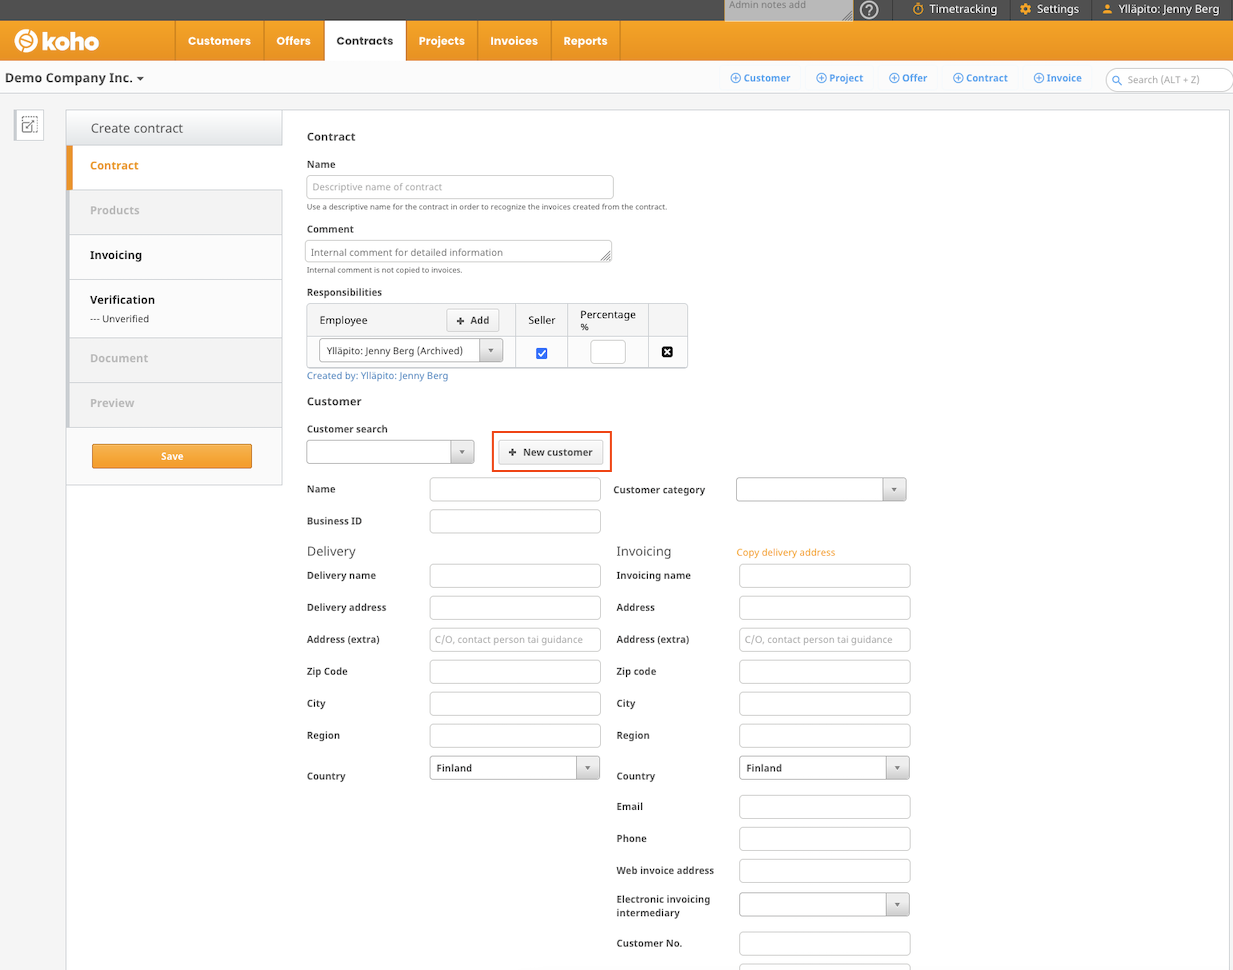1233x970 pixels.
Task: Click the Business ID field
Action: [x=515, y=521]
